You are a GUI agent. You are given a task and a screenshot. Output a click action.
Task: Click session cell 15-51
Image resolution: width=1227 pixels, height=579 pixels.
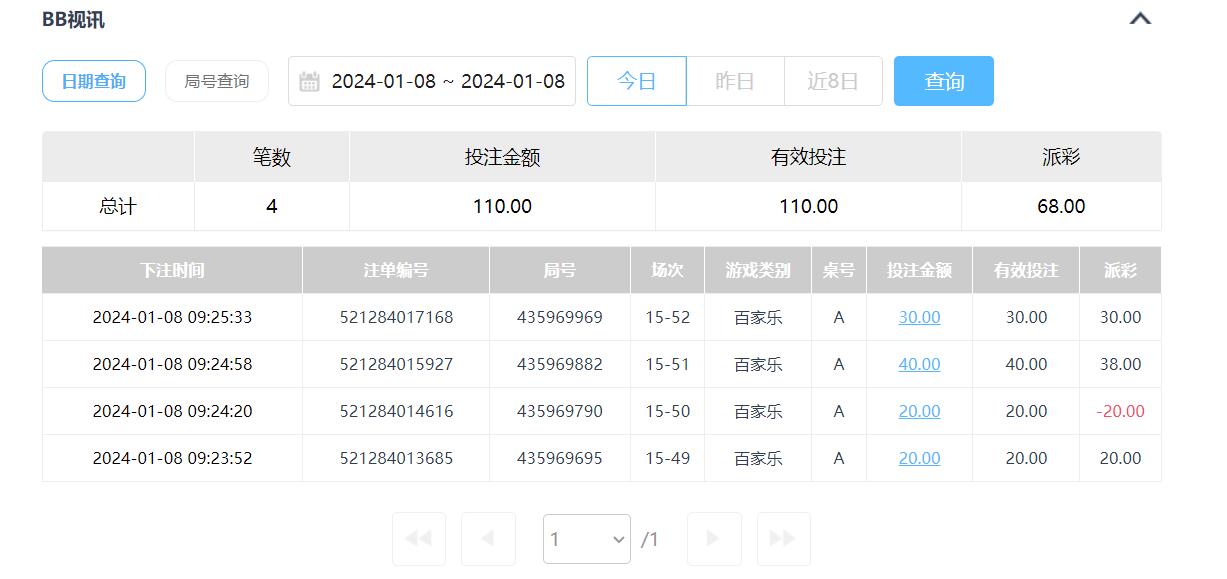(667, 364)
